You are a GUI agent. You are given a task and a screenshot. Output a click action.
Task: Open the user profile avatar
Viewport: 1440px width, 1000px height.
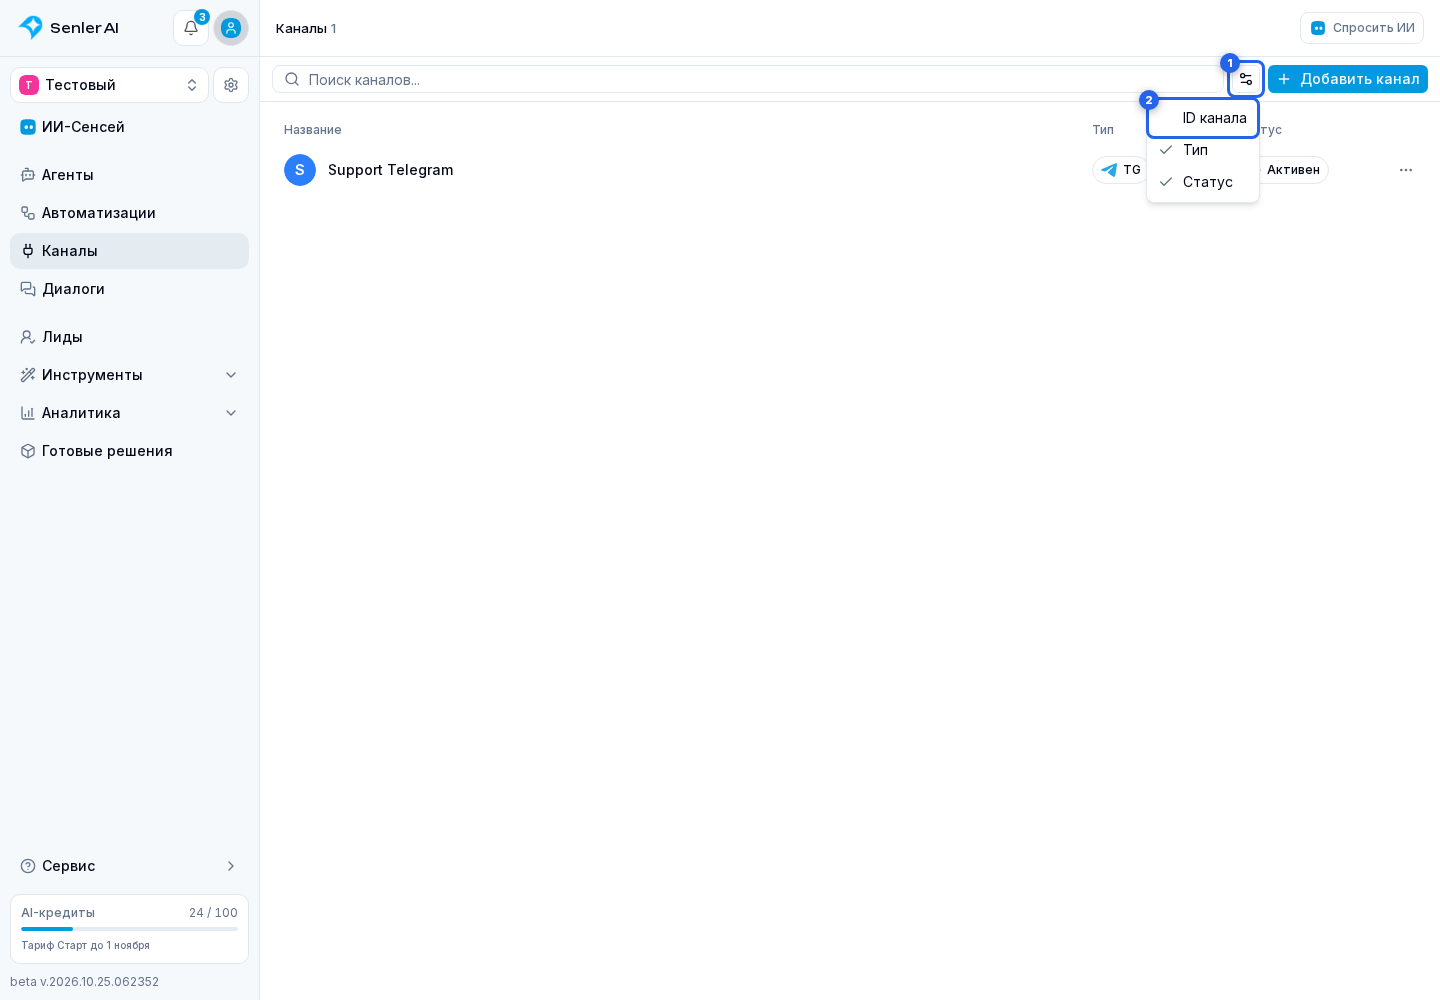click(231, 28)
